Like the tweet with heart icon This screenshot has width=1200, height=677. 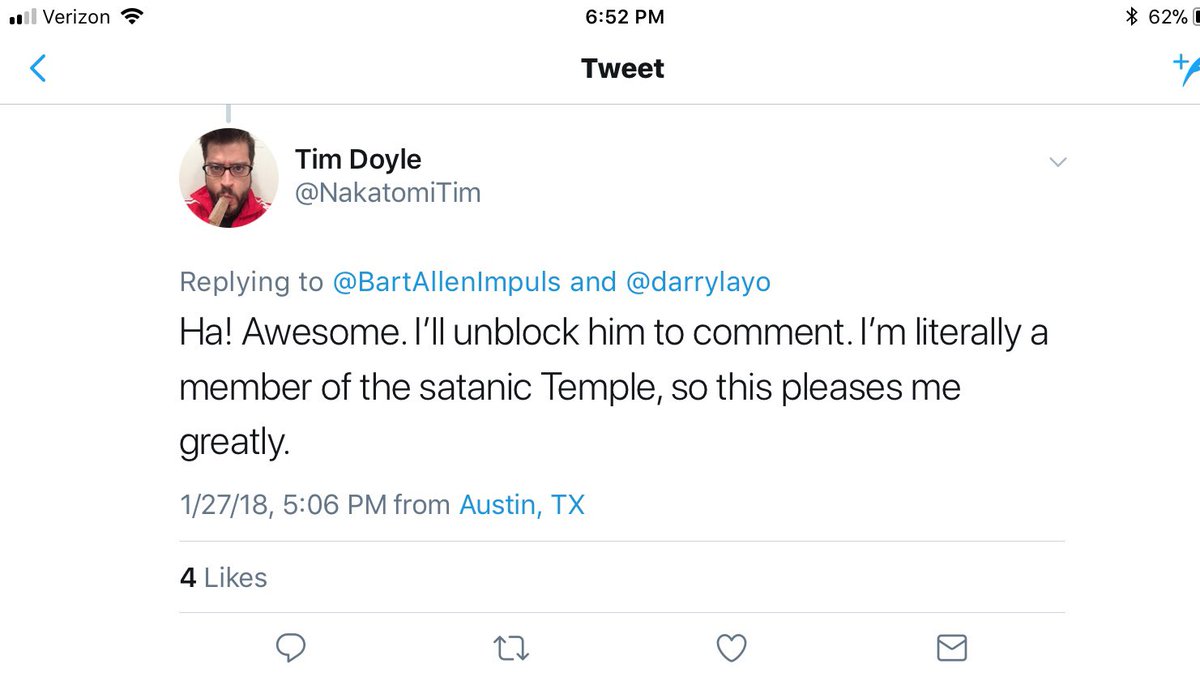[733, 648]
